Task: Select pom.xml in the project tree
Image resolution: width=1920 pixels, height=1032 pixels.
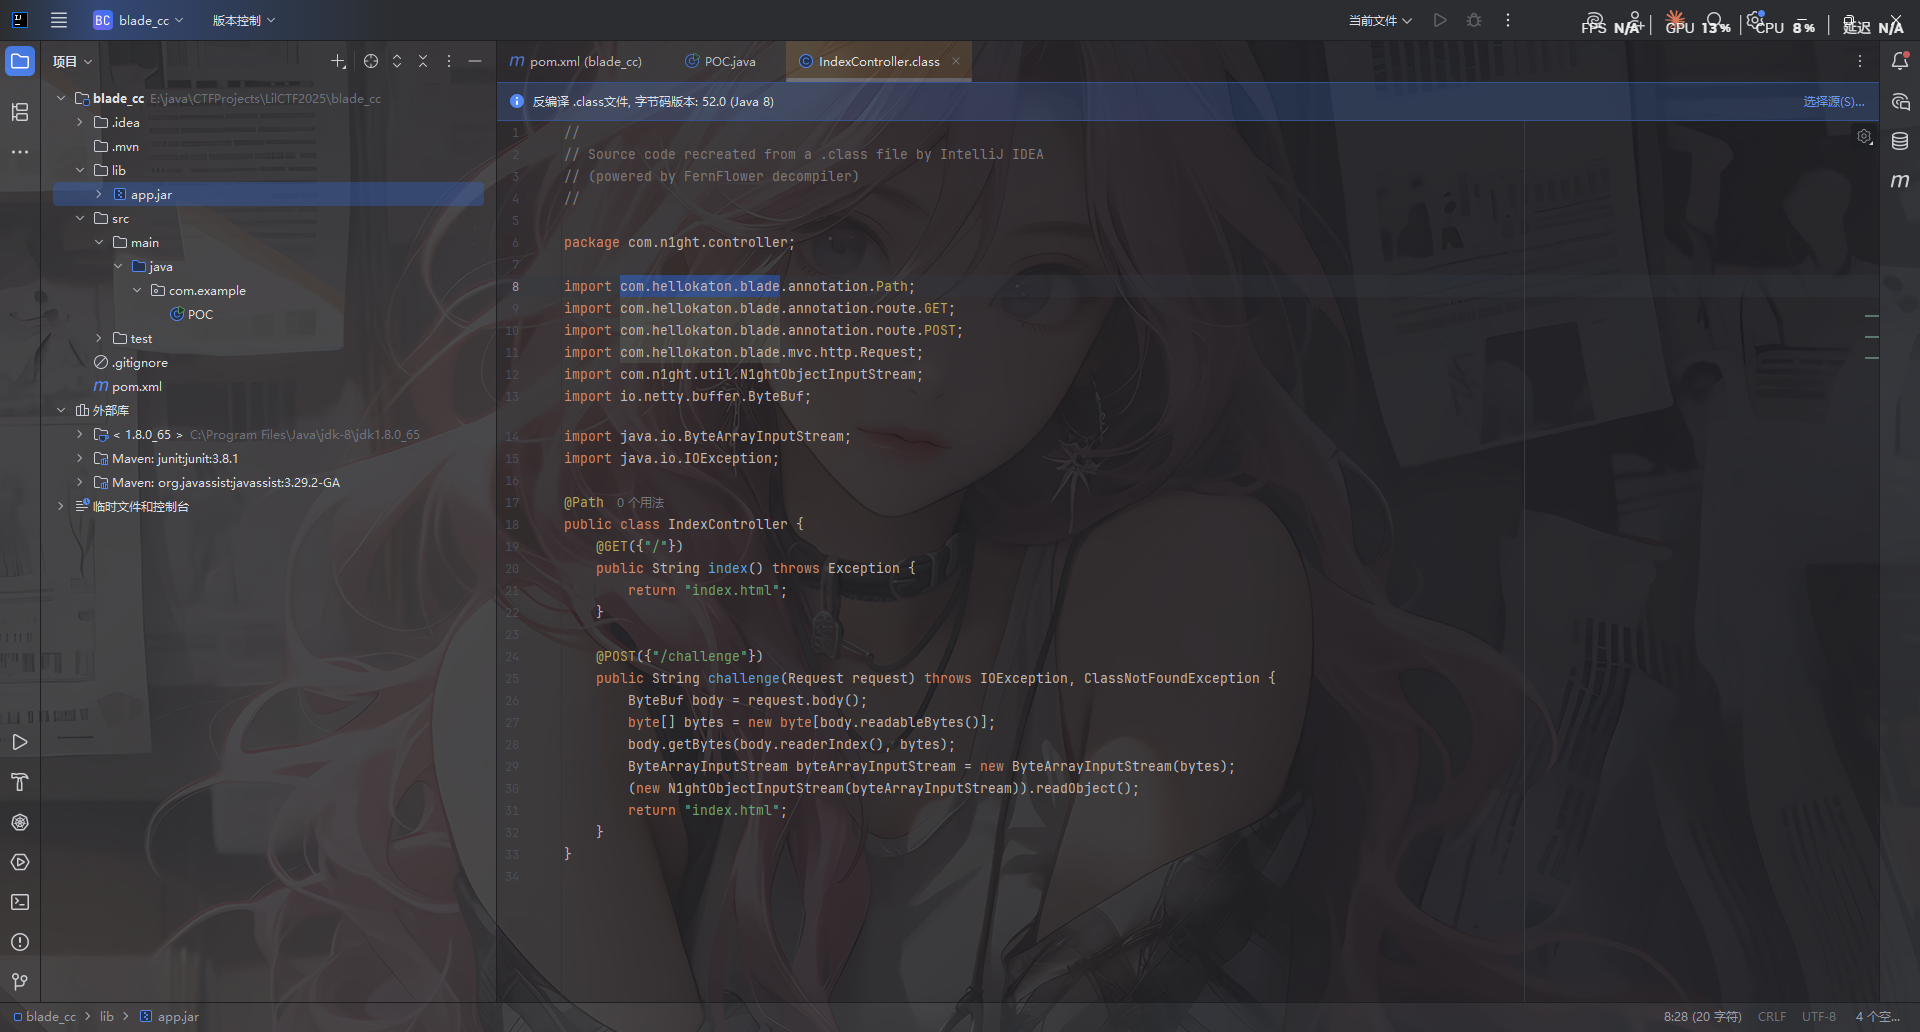Action: (136, 386)
